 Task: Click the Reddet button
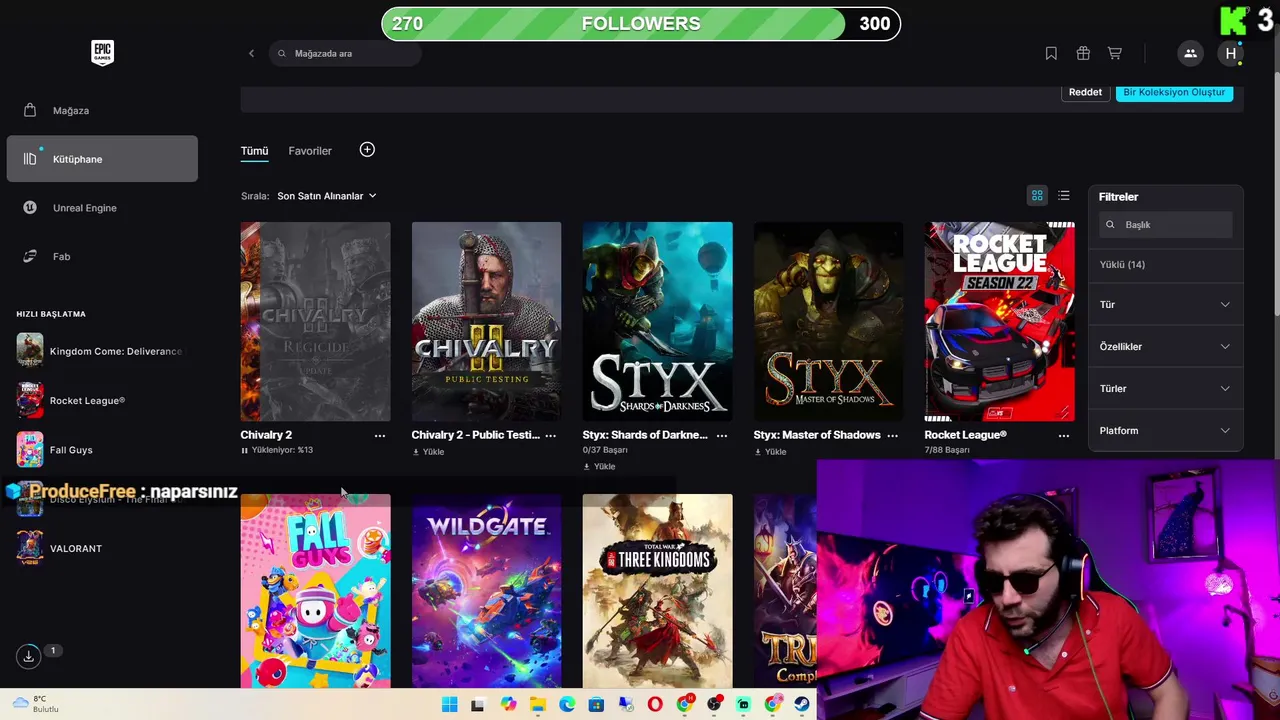click(1085, 92)
